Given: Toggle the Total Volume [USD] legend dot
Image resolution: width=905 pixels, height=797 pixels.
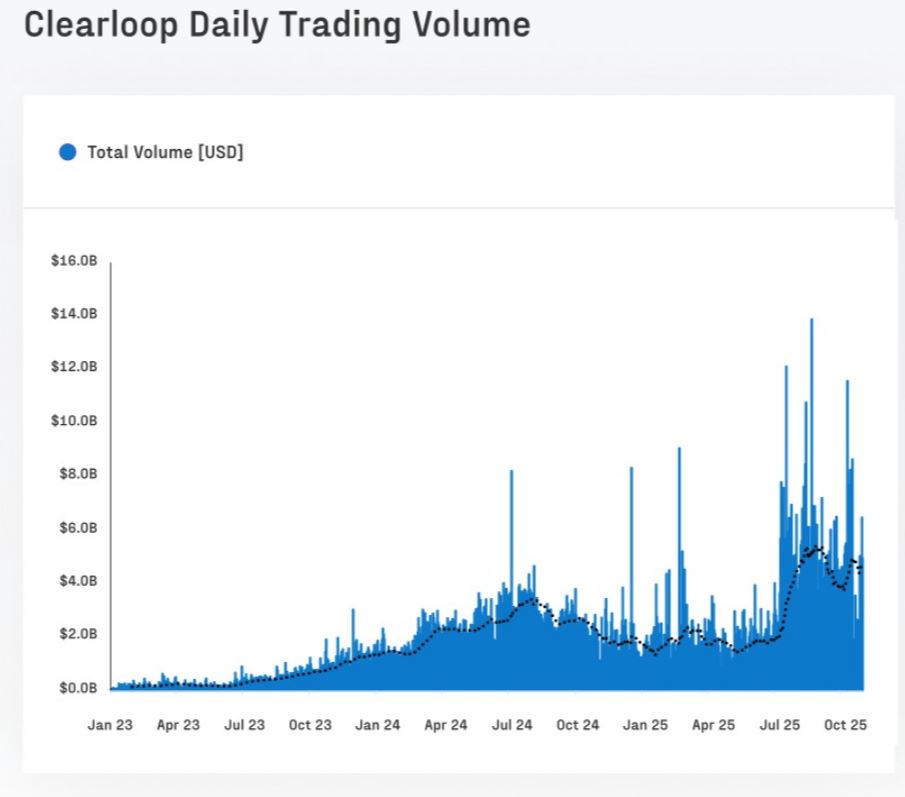Looking at the screenshot, I should coord(68,152).
